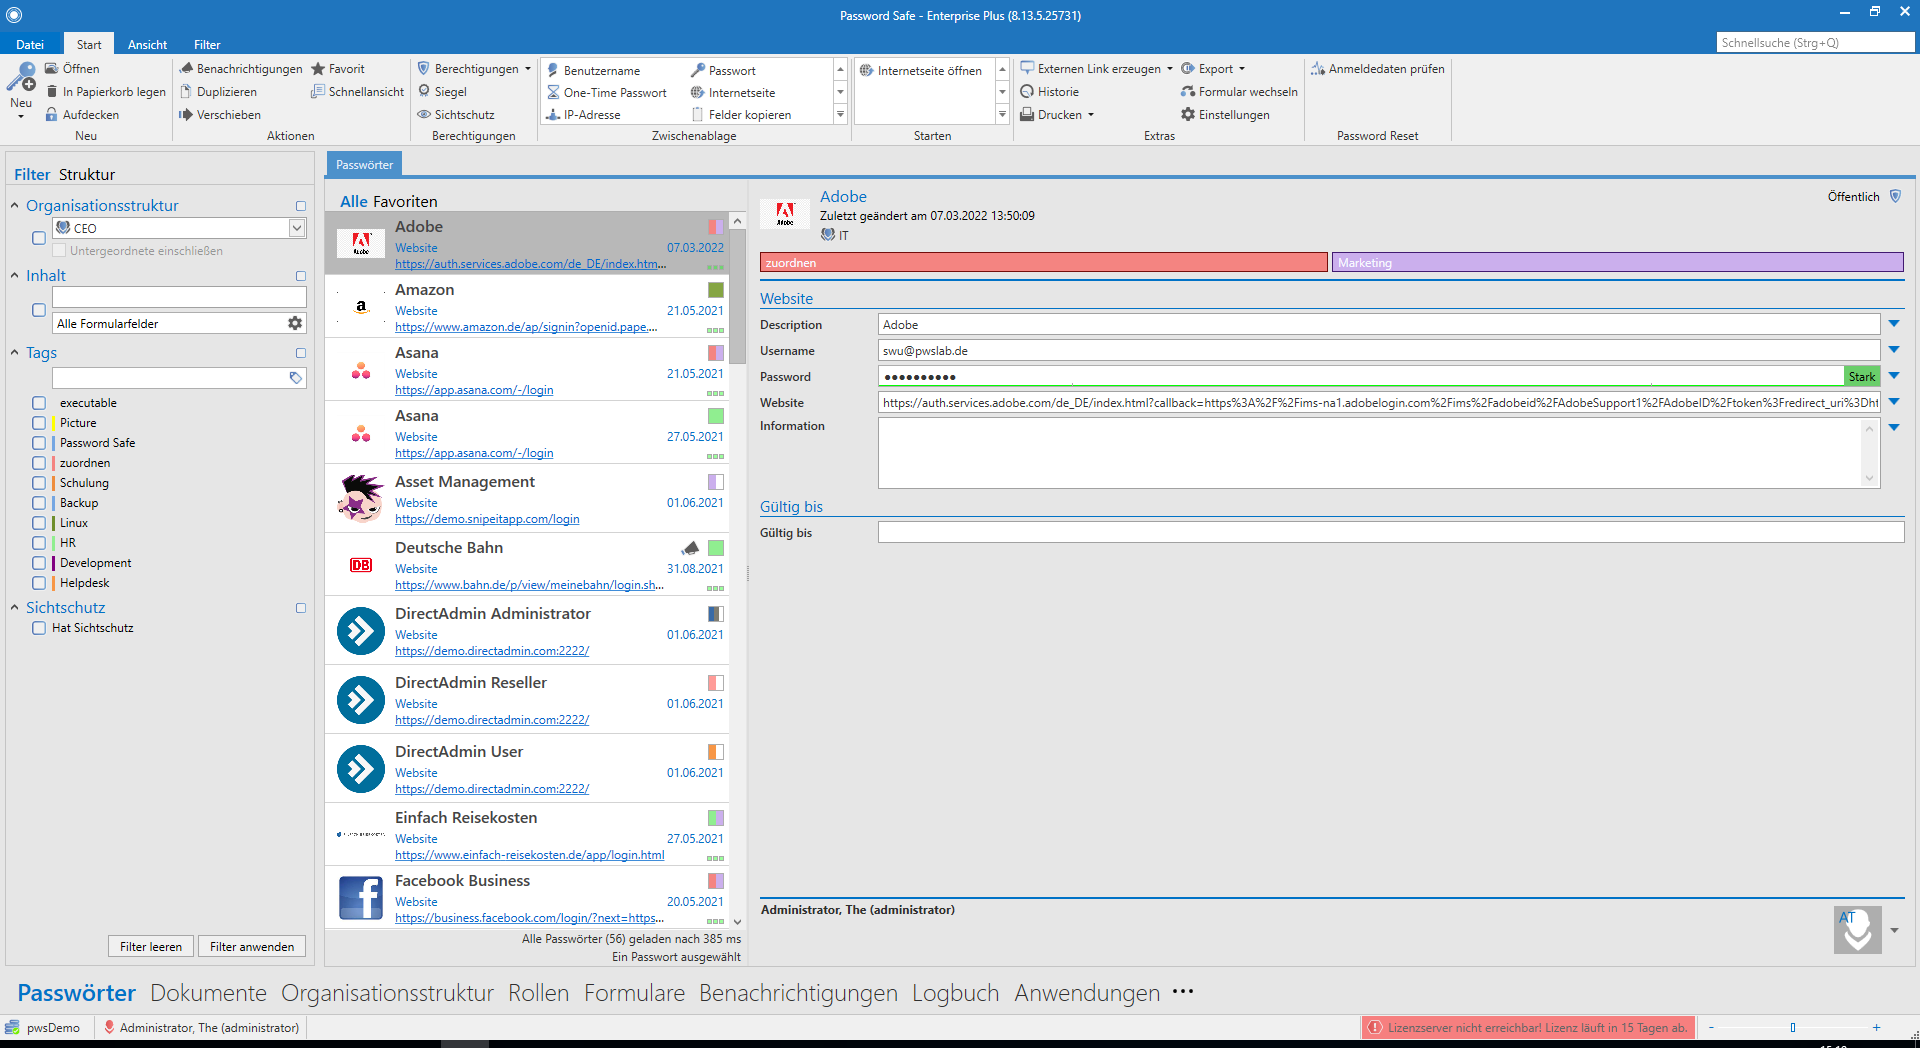Image resolution: width=1920 pixels, height=1048 pixels.
Task: Open the Externen Link erzeugen dropdown
Action: click(x=1169, y=69)
